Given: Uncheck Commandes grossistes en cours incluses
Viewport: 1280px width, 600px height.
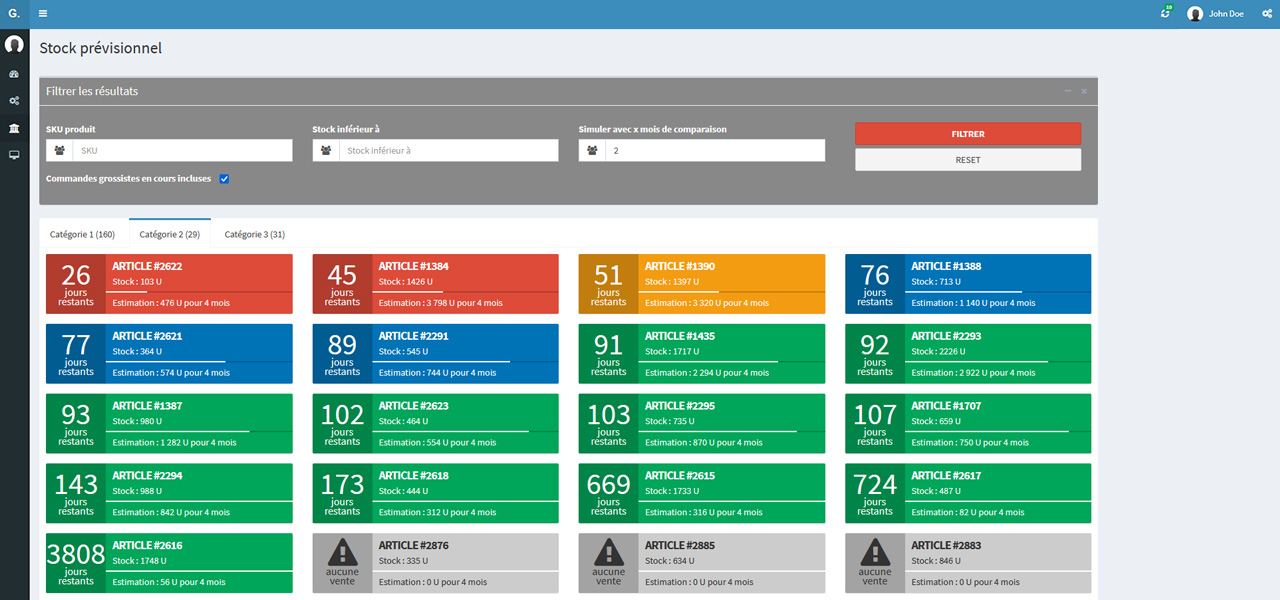Looking at the screenshot, I should 225,179.
